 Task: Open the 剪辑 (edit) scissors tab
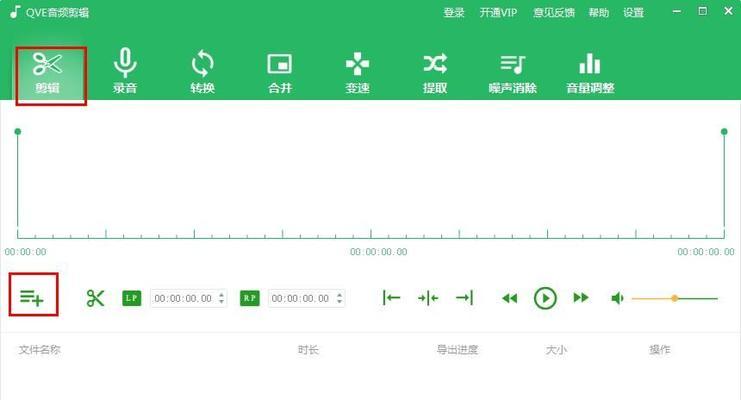pos(48,73)
